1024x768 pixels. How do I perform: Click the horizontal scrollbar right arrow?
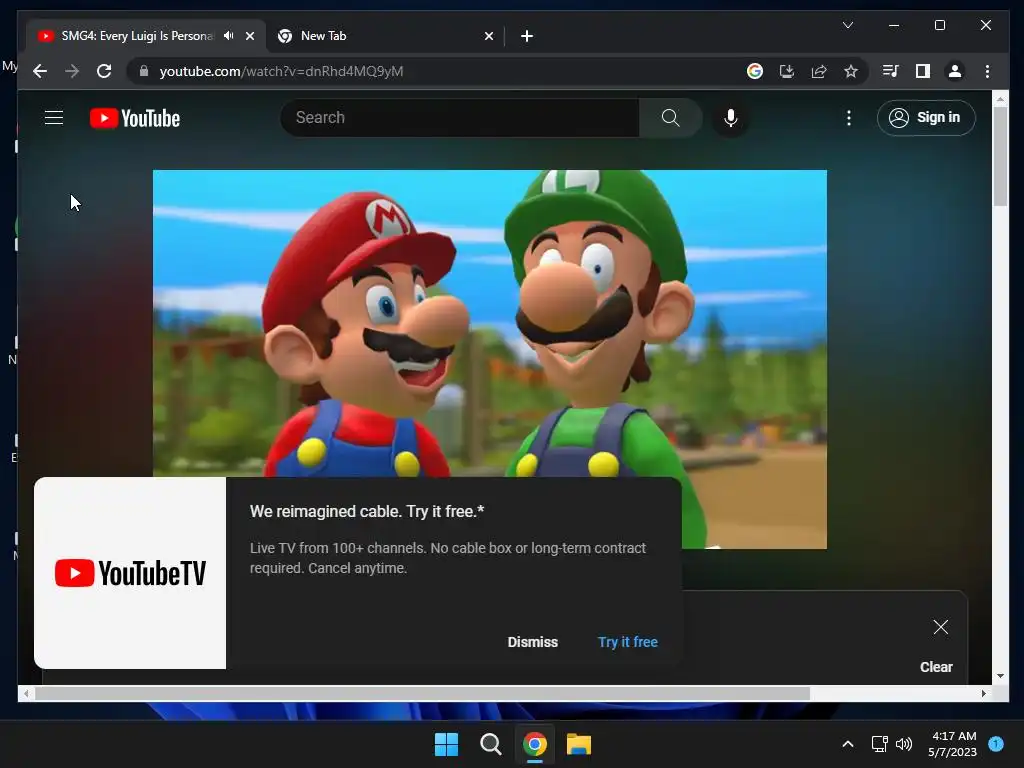click(x=984, y=694)
